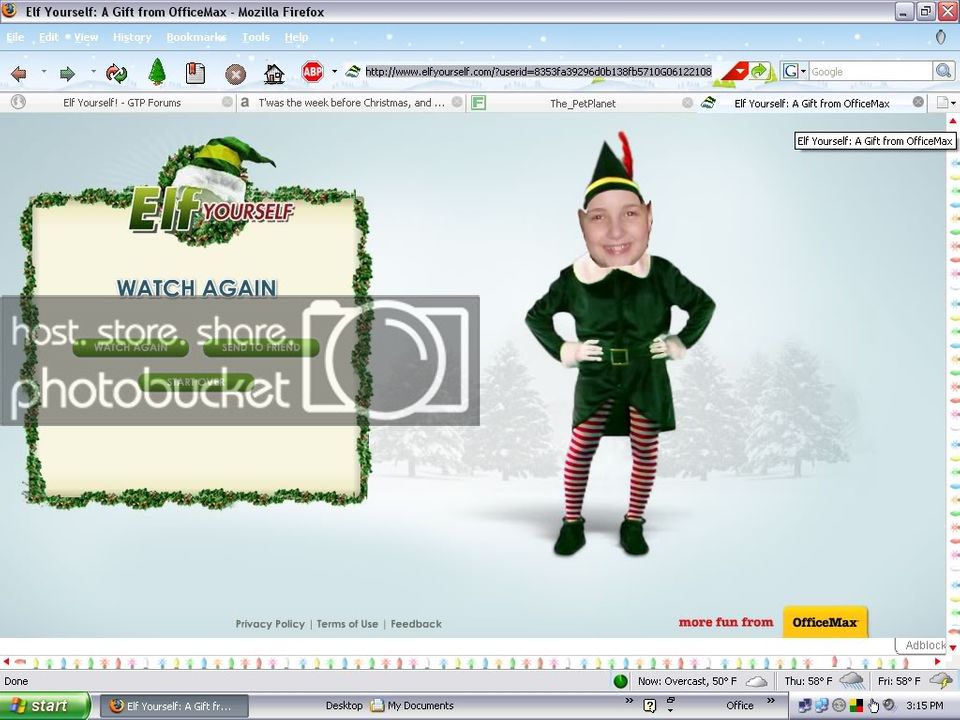The width and height of the screenshot is (960, 720).
Task: Select the Elf Yourself Firefox taskbar button
Action: click(174, 706)
